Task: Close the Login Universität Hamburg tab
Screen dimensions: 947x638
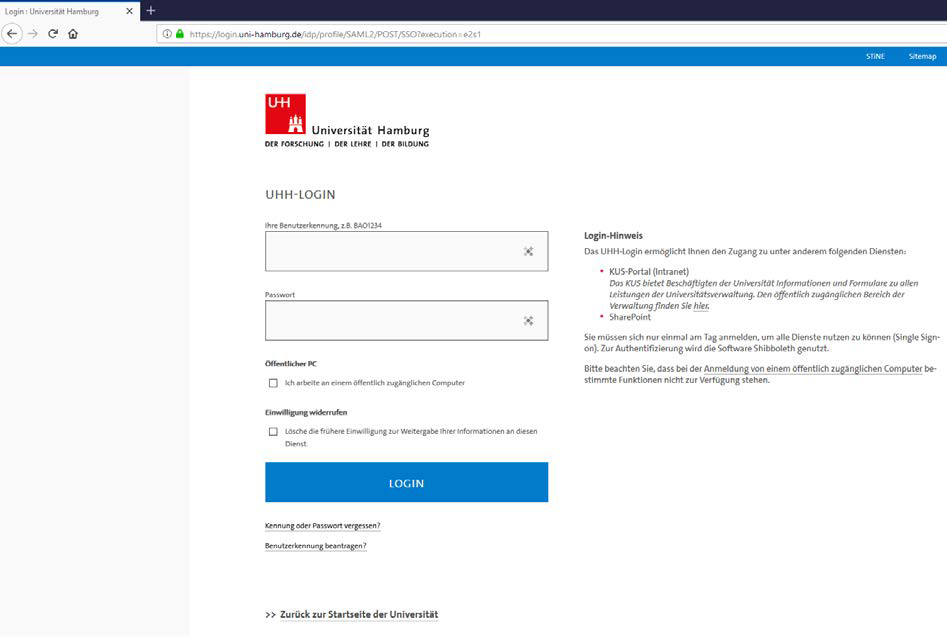Action: click(x=129, y=11)
